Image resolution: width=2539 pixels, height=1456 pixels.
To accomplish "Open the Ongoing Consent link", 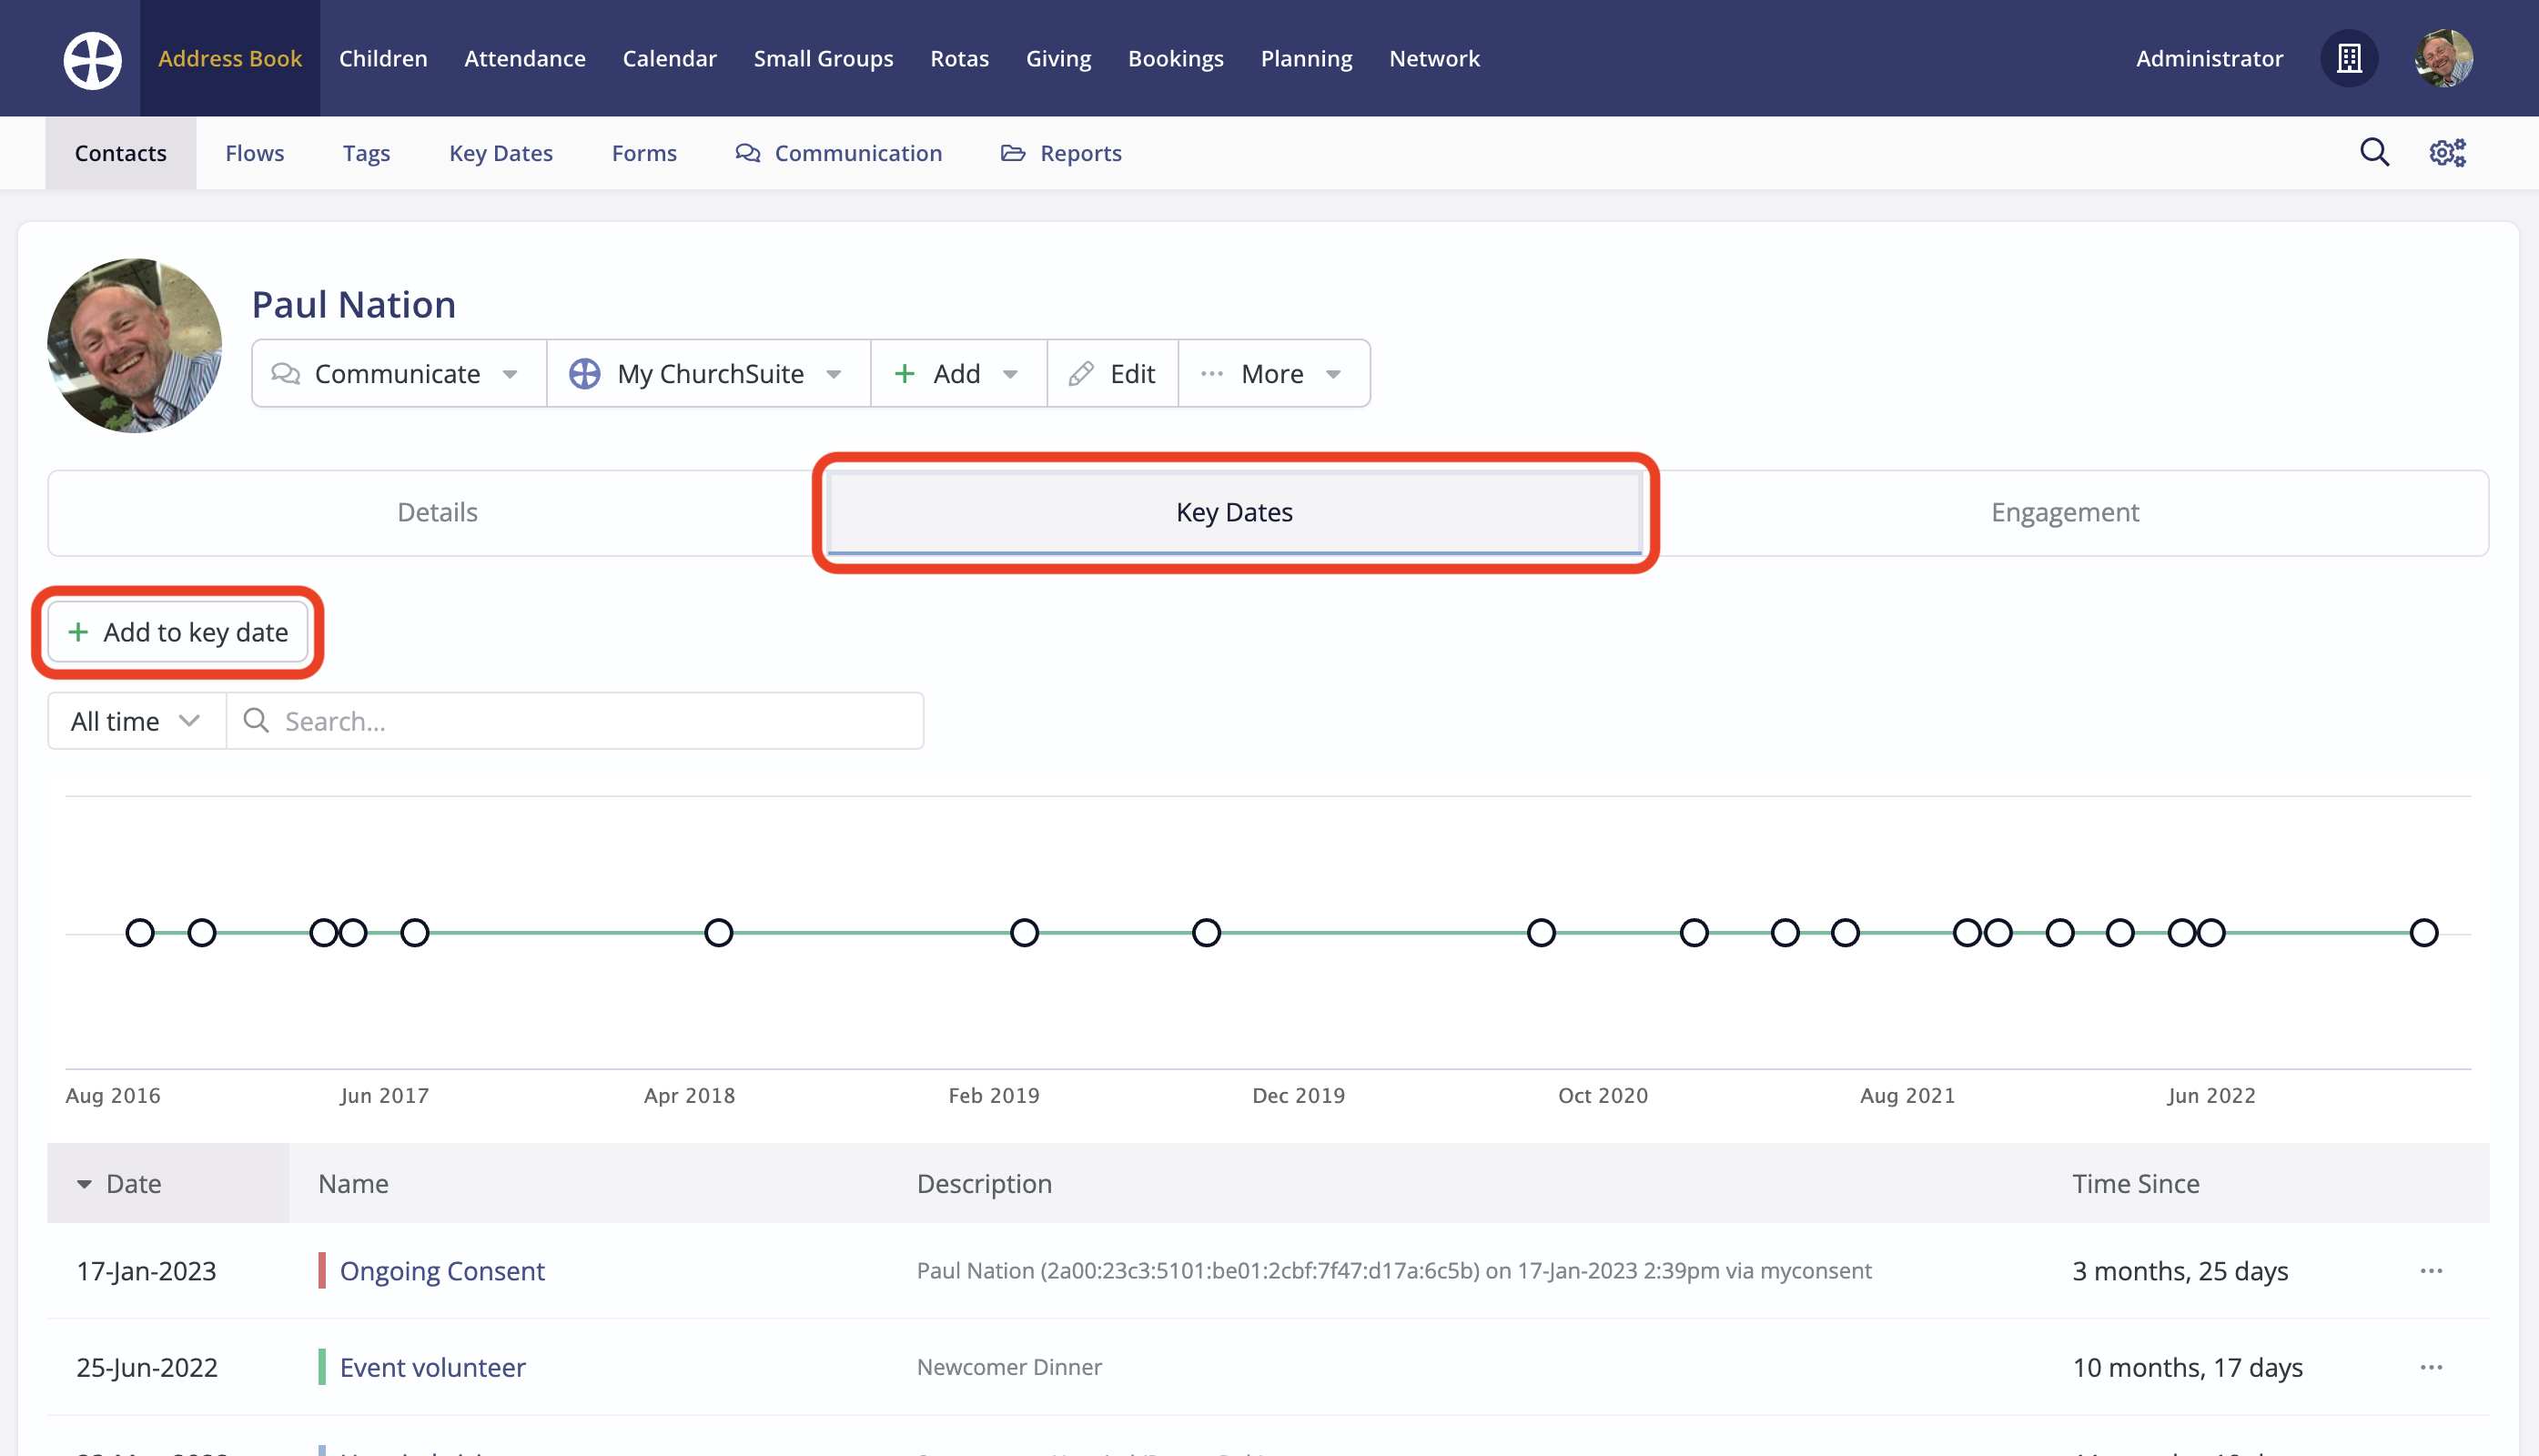I will tap(442, 1270).
